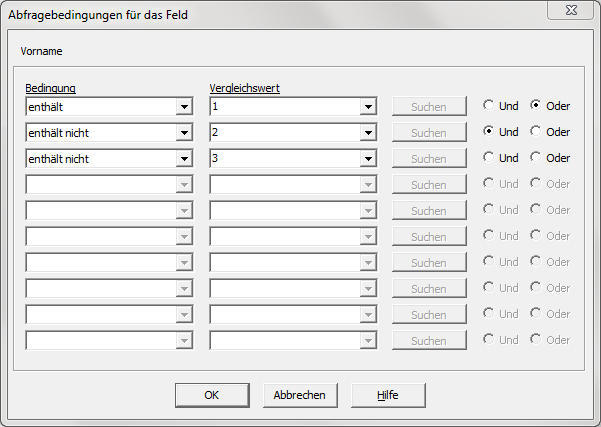Expand Vergleichswert dropdown with value 3
Image resolution: width=601 pixels, height=427 pixels.
point(368,158)
